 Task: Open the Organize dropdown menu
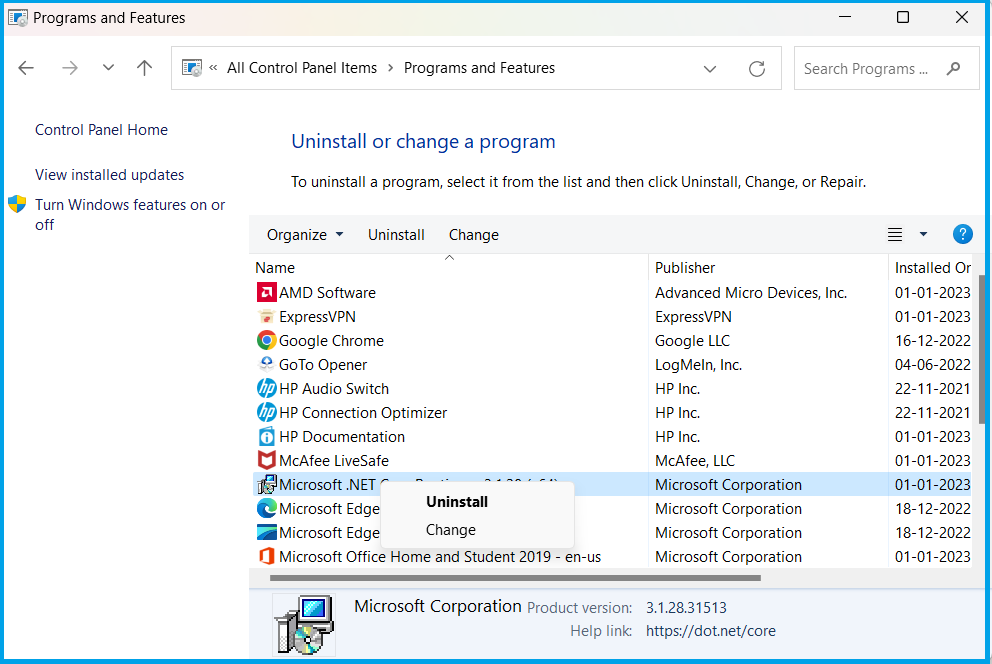click(304, 234)
